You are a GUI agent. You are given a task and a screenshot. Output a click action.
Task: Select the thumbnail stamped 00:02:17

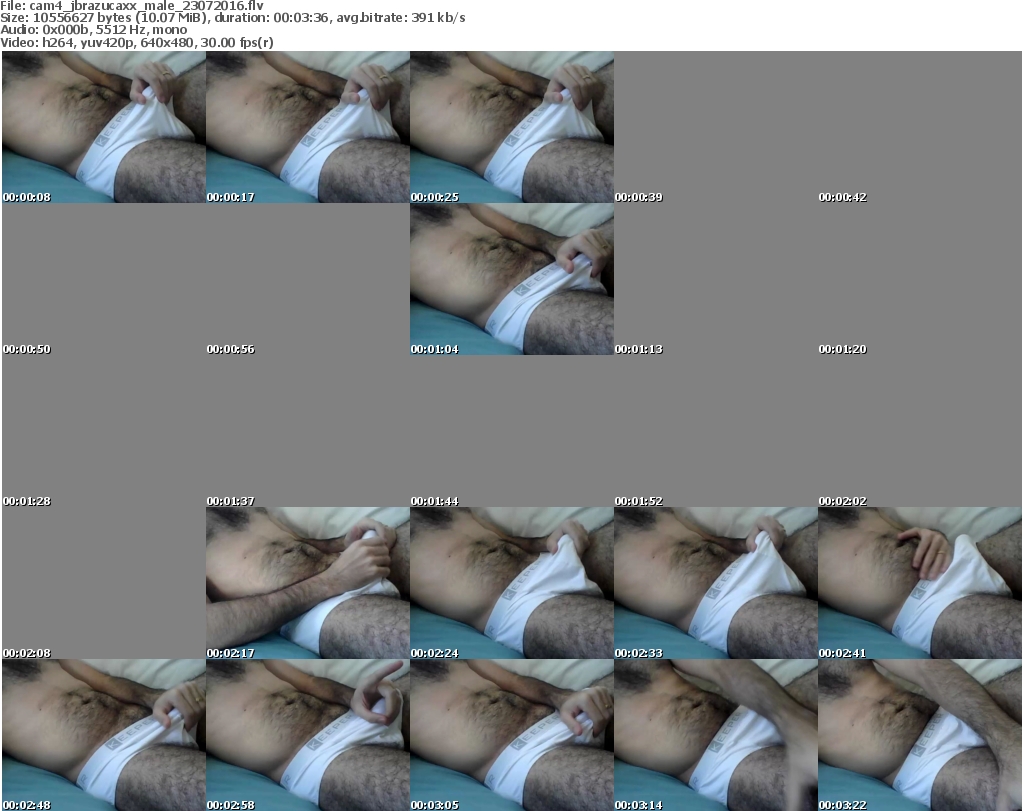pos(308,583)
